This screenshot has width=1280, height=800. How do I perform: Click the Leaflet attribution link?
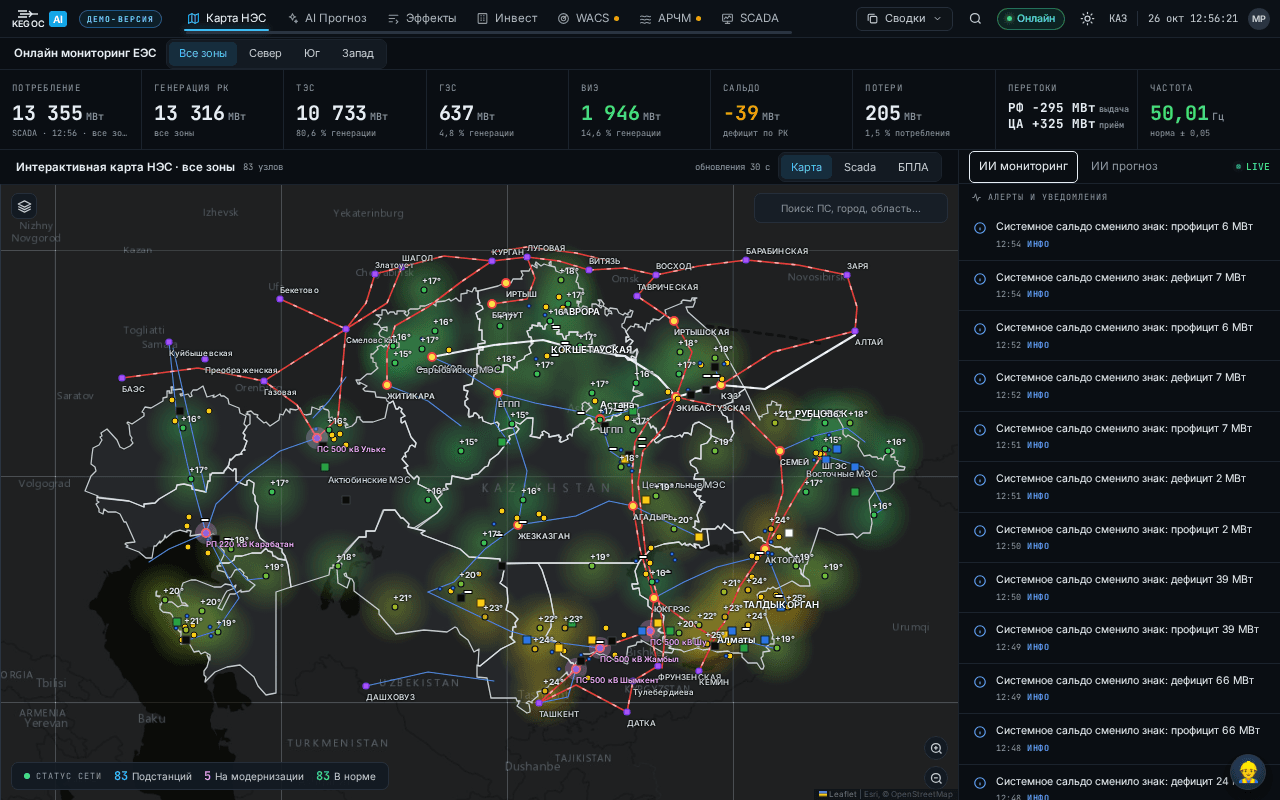click(838, 794)
